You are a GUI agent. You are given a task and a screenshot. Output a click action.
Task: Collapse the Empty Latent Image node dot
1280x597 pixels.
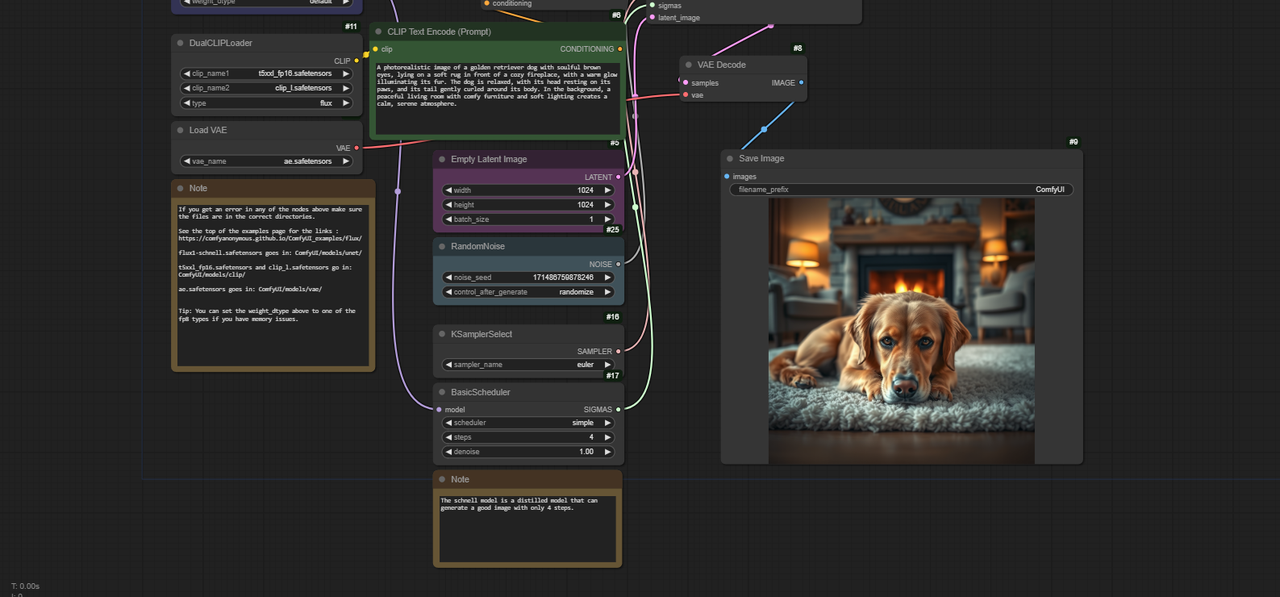(442, 159)
